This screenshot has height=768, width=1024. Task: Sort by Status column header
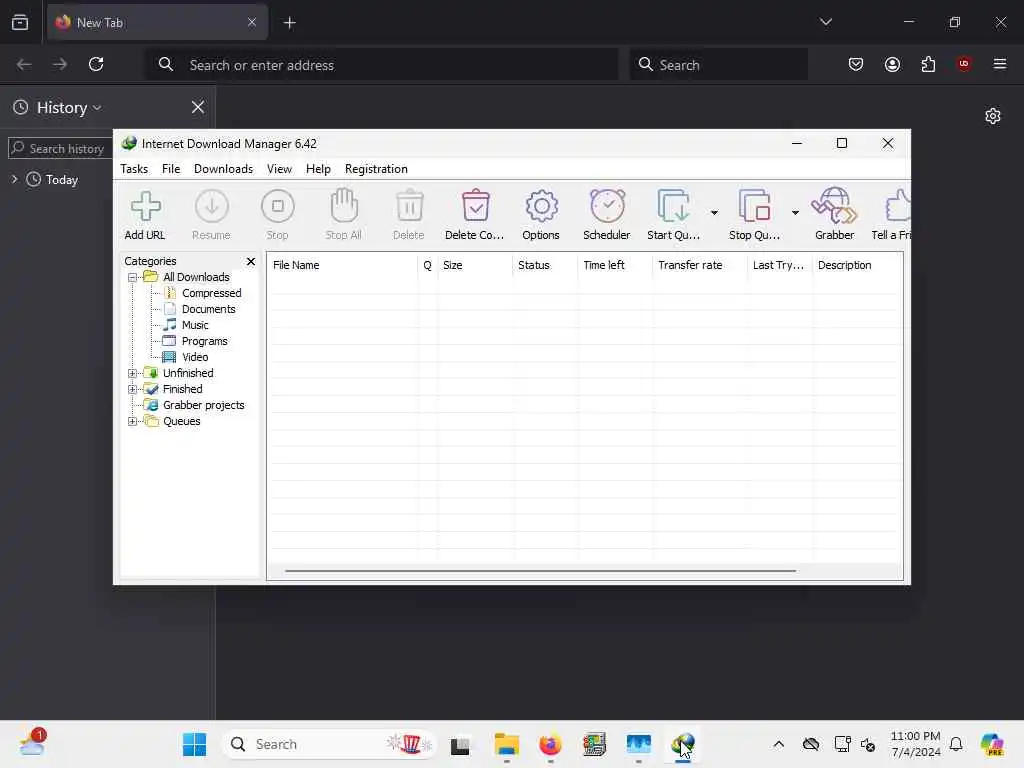pyautogui.click(x=545, y=265)
